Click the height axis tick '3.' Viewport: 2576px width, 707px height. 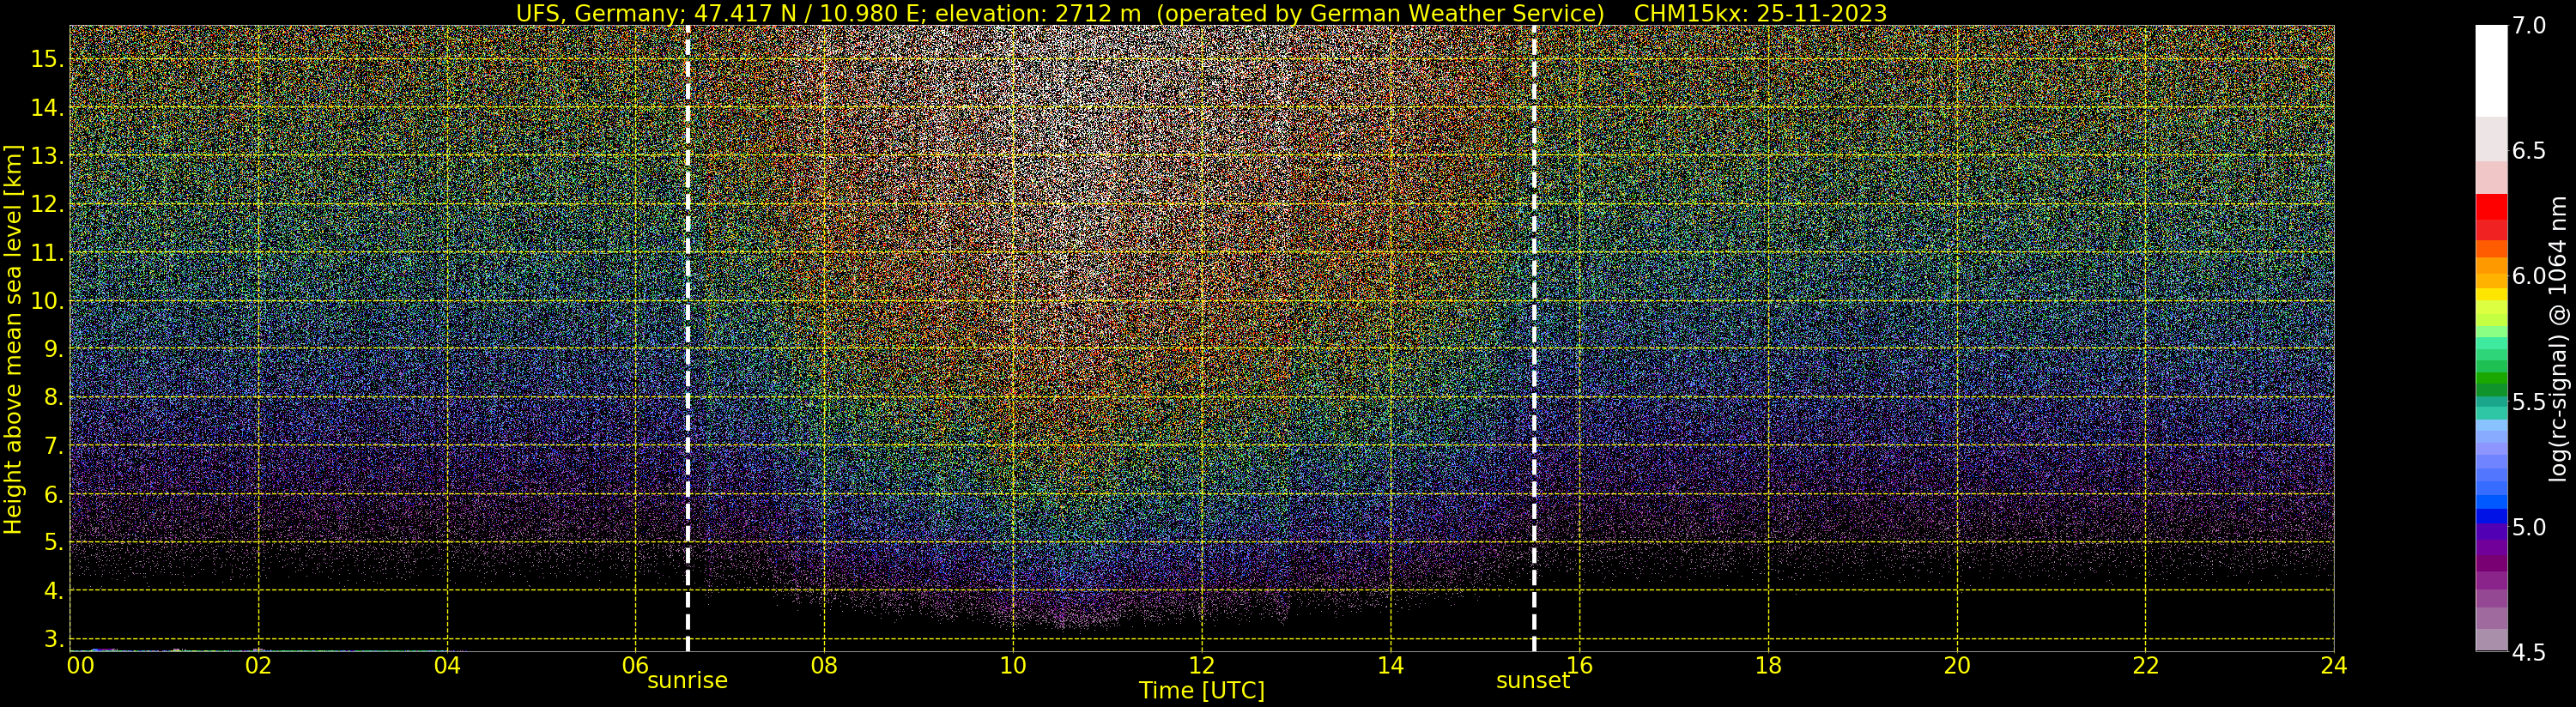(52, 639)
